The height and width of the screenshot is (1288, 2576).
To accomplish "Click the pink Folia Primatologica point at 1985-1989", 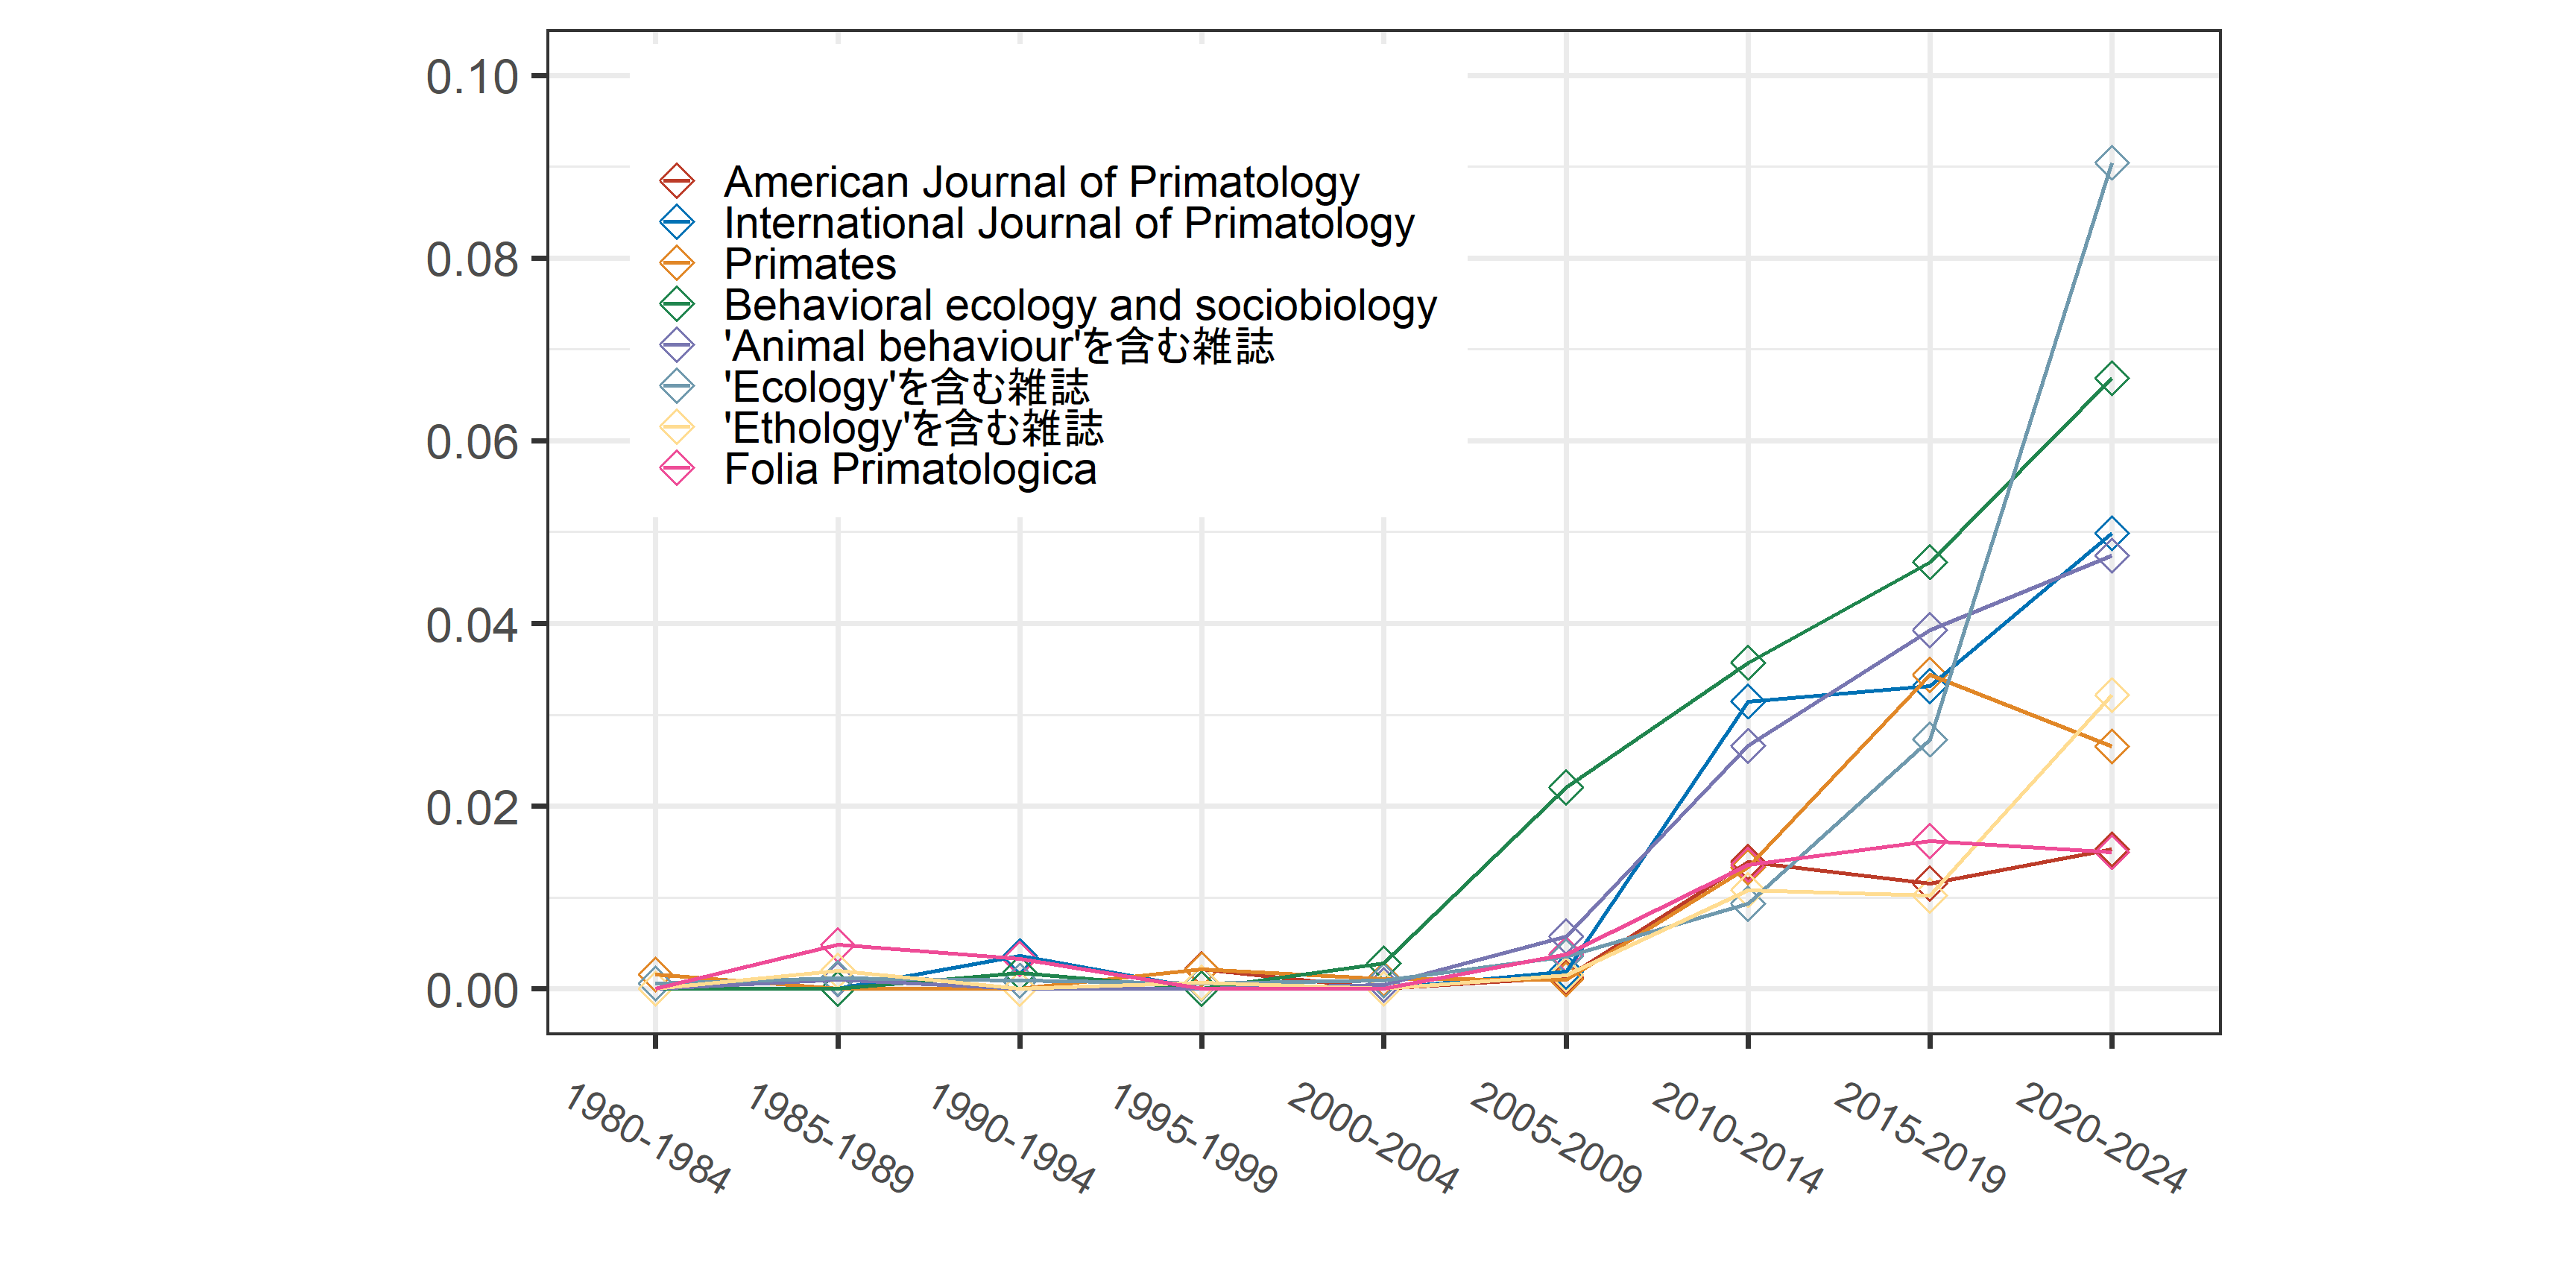I will click(x=838, y=944).
